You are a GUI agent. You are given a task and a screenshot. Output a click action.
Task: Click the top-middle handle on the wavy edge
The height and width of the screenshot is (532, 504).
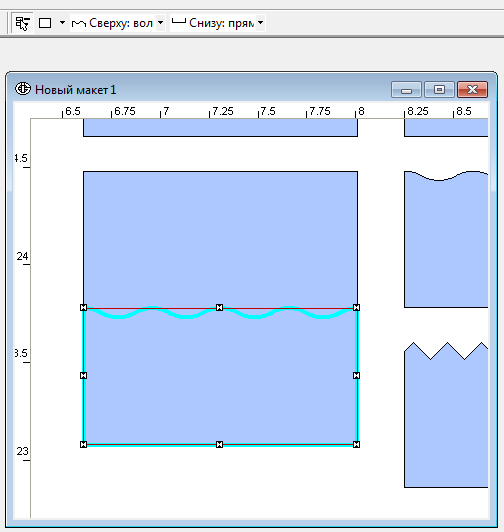tap(220, 307)
